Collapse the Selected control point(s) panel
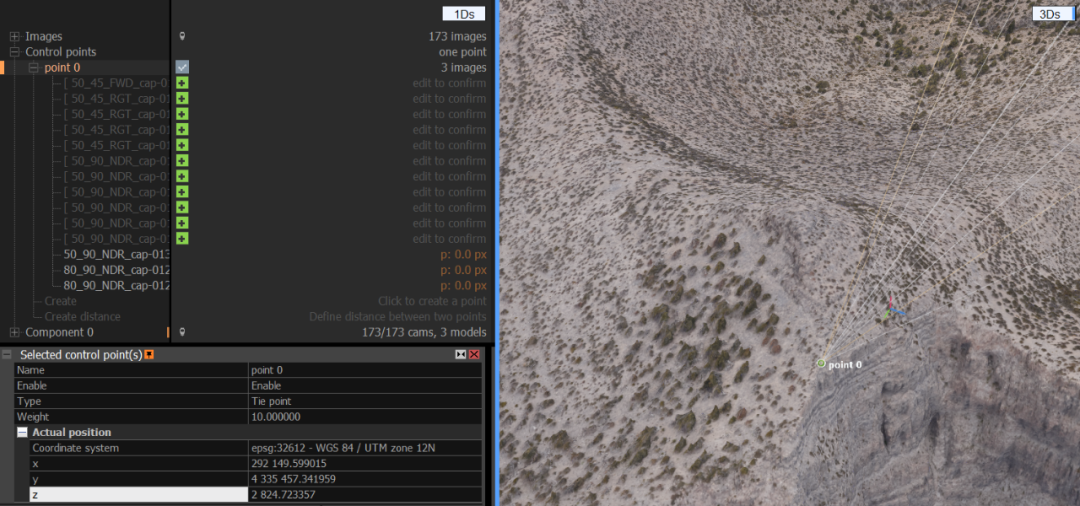The image size is (1080, 506). click(7, 355)
